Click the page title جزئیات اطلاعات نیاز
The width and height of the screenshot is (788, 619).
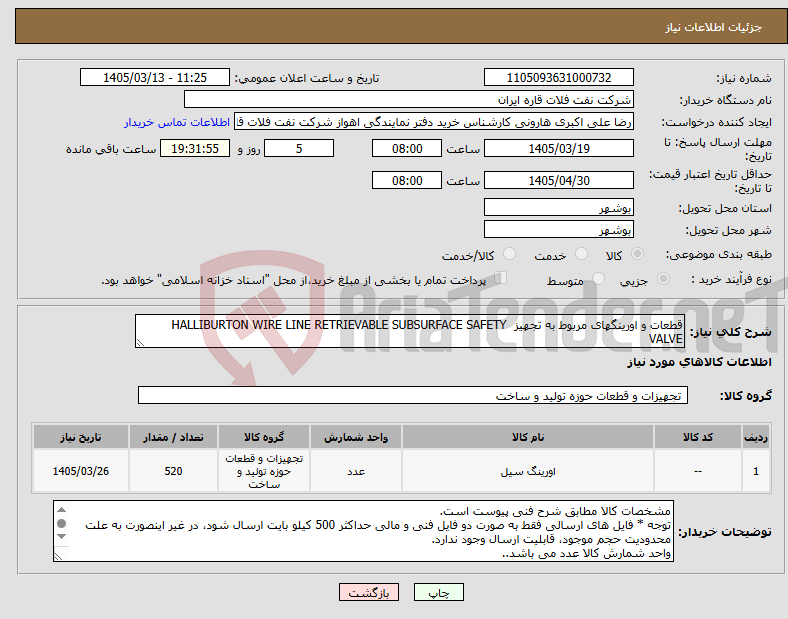(714, 27)
